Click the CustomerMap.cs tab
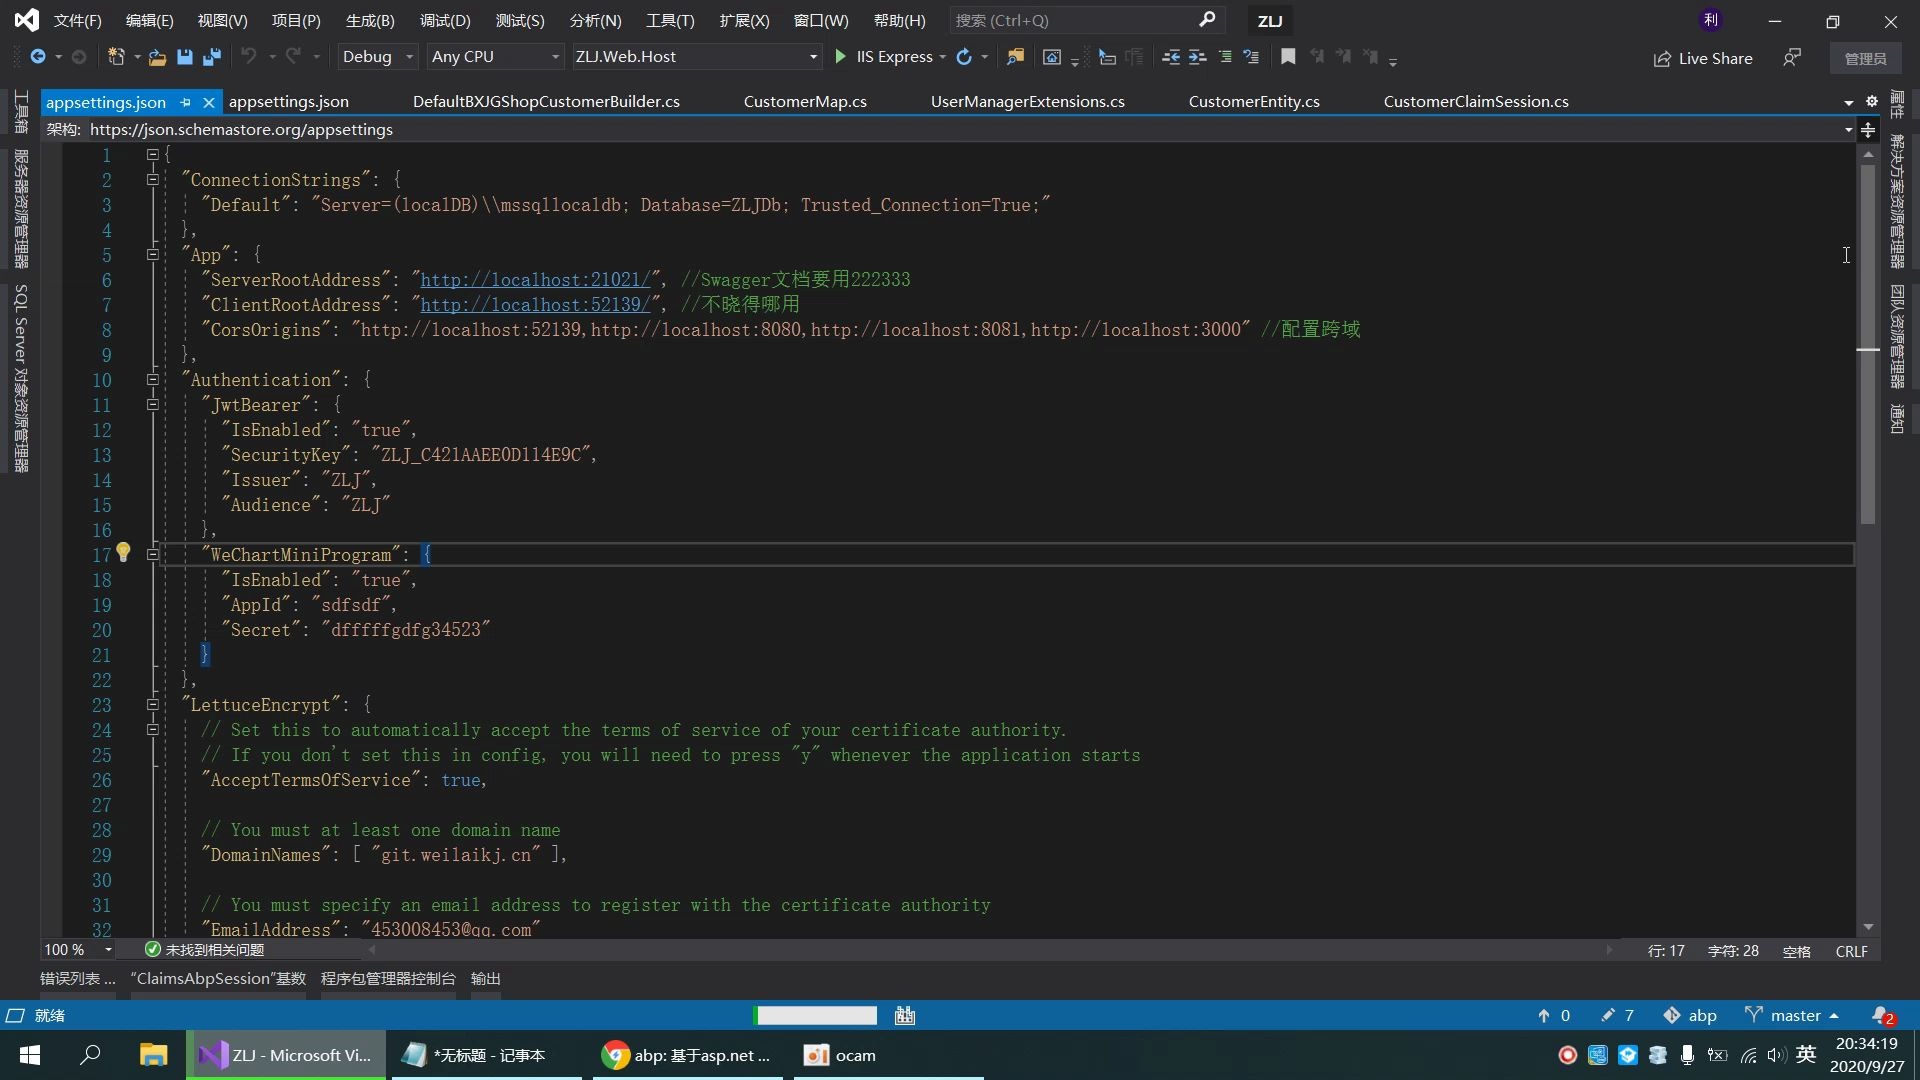The height and width of the screenshot is (1080, 1920). (x=804, y=102)
